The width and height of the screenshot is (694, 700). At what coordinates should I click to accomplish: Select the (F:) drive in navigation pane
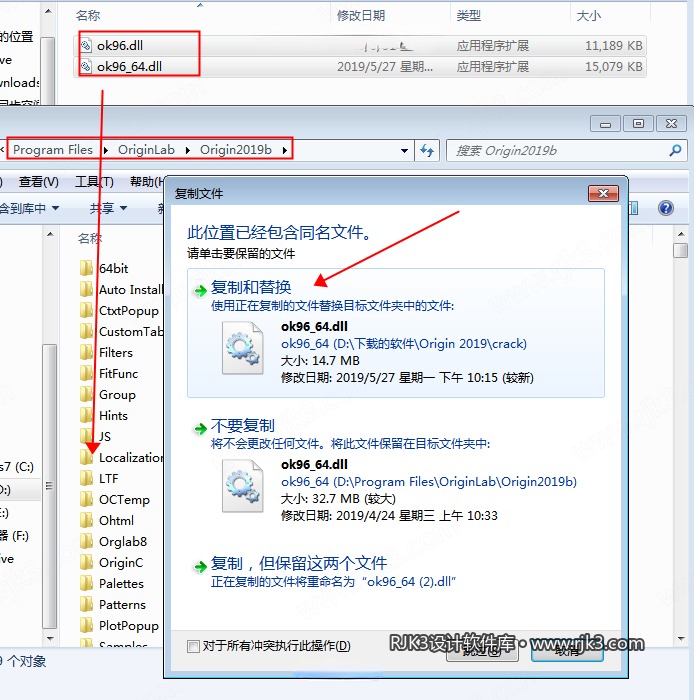tap(14, 535)
